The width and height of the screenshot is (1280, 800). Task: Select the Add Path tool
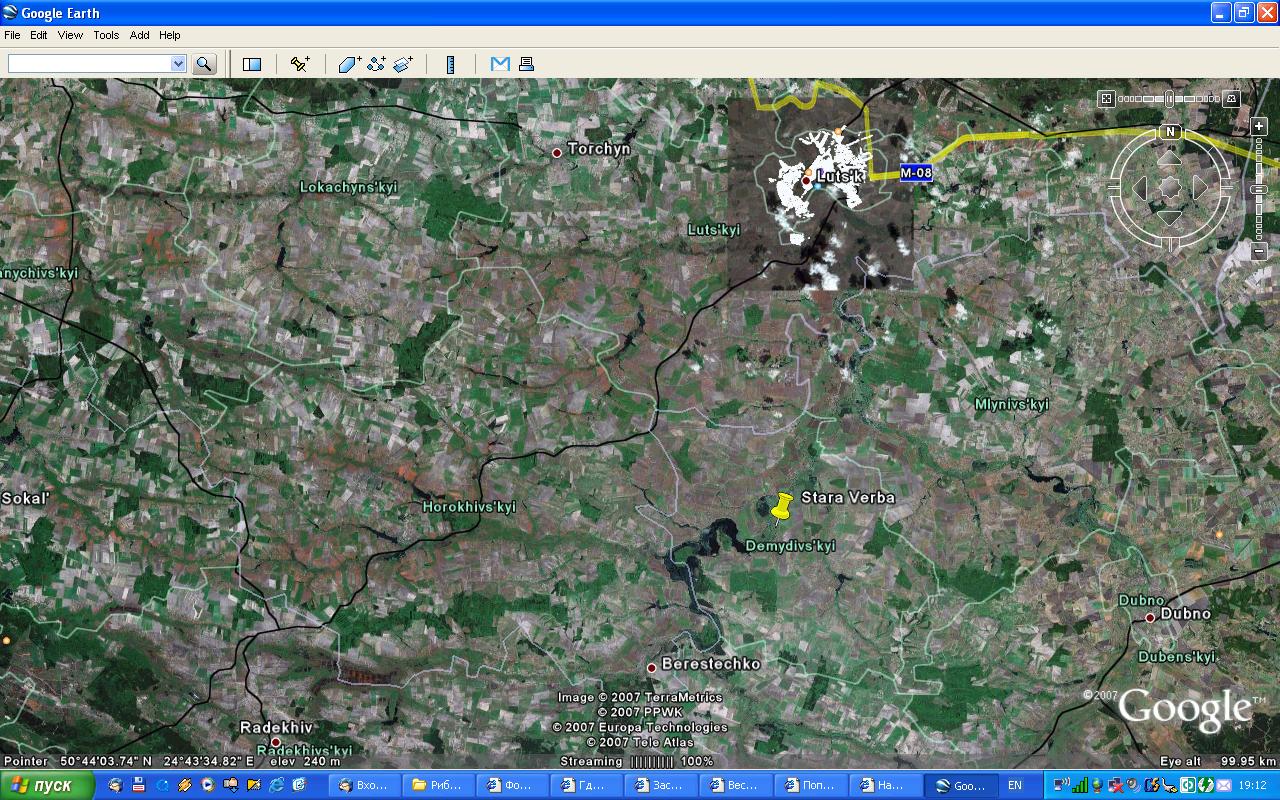pyautogui.click(x=376, y=64)
